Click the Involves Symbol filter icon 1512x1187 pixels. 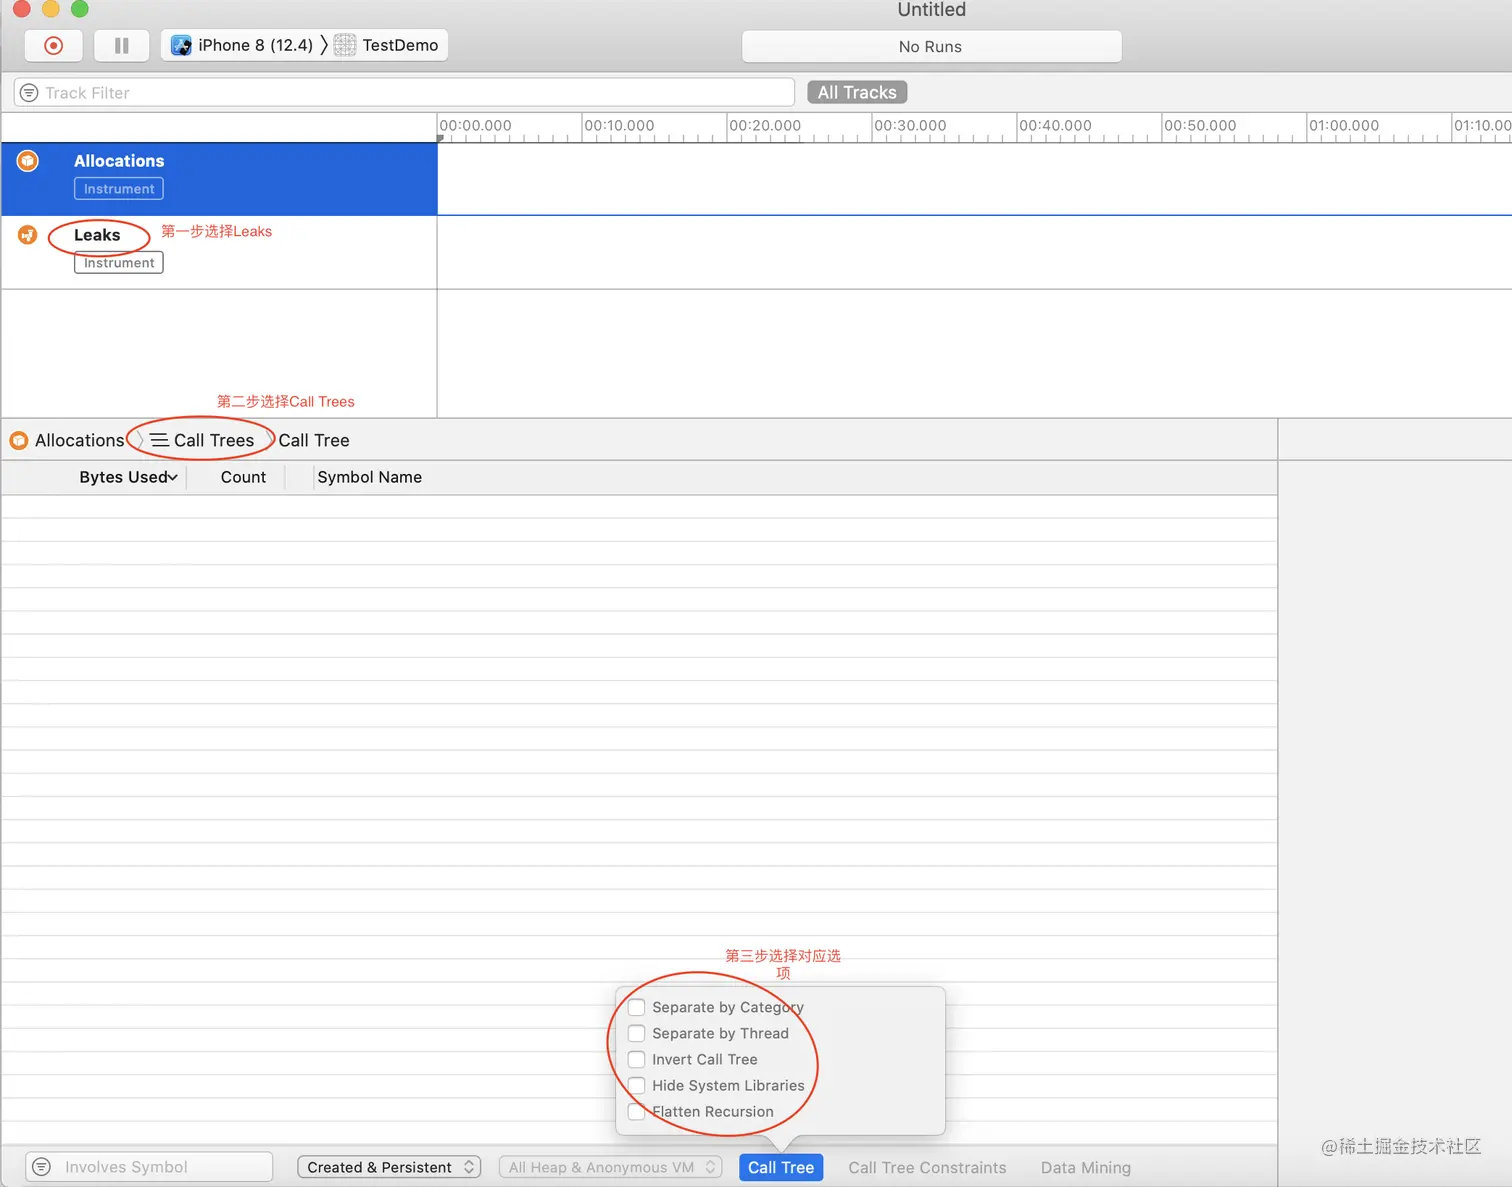pyautogui.click(x=42, y=1167)
